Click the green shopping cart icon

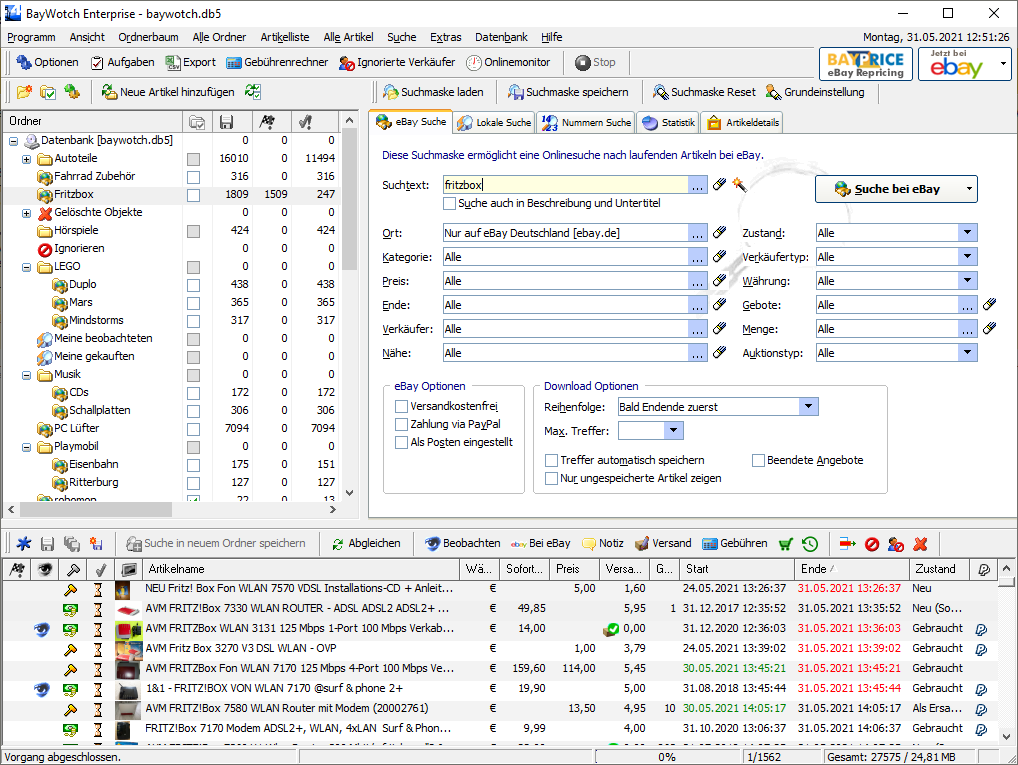tap(786, 544)
